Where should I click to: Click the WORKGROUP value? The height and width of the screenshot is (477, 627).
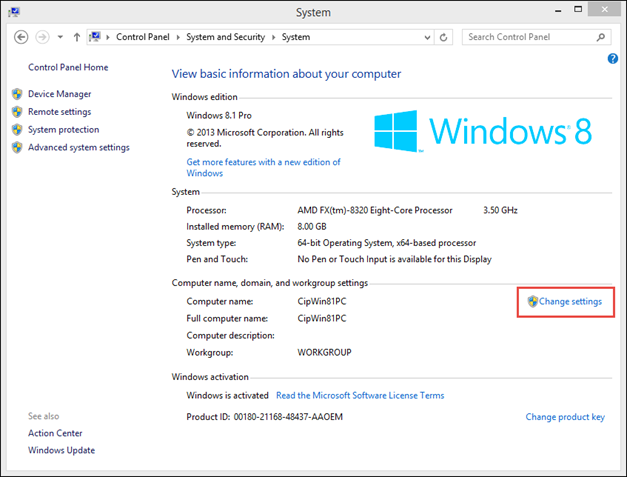click(x=324, y=353)
